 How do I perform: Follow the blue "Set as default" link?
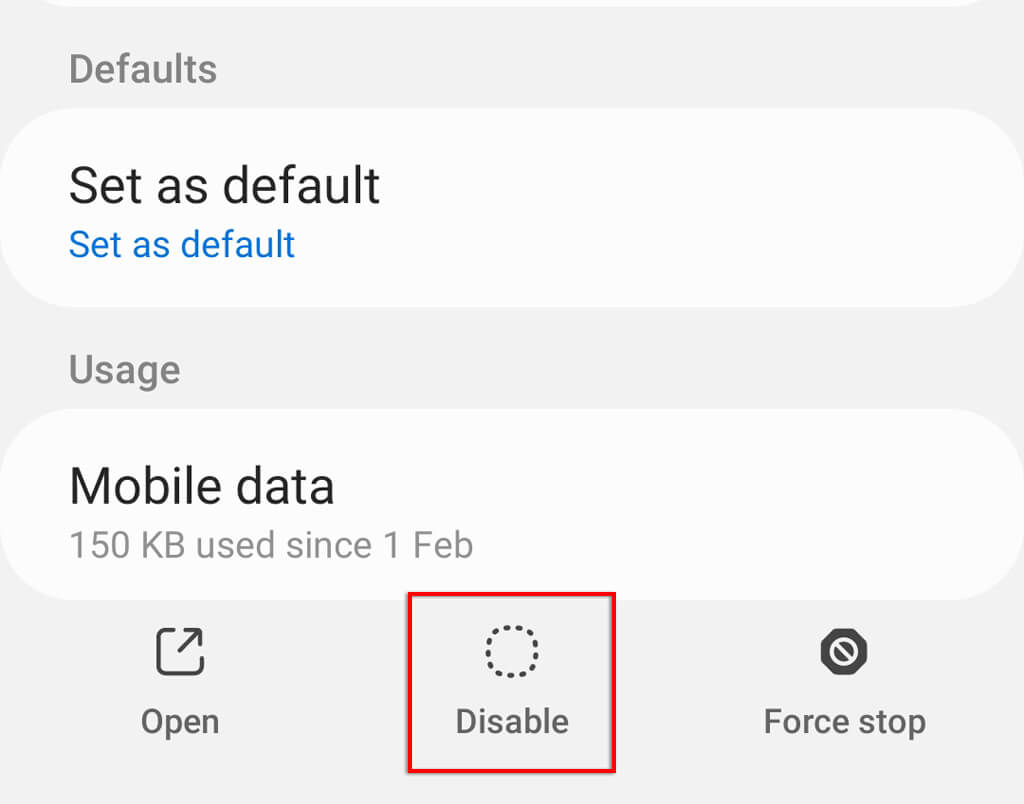[x=182, y=245]
